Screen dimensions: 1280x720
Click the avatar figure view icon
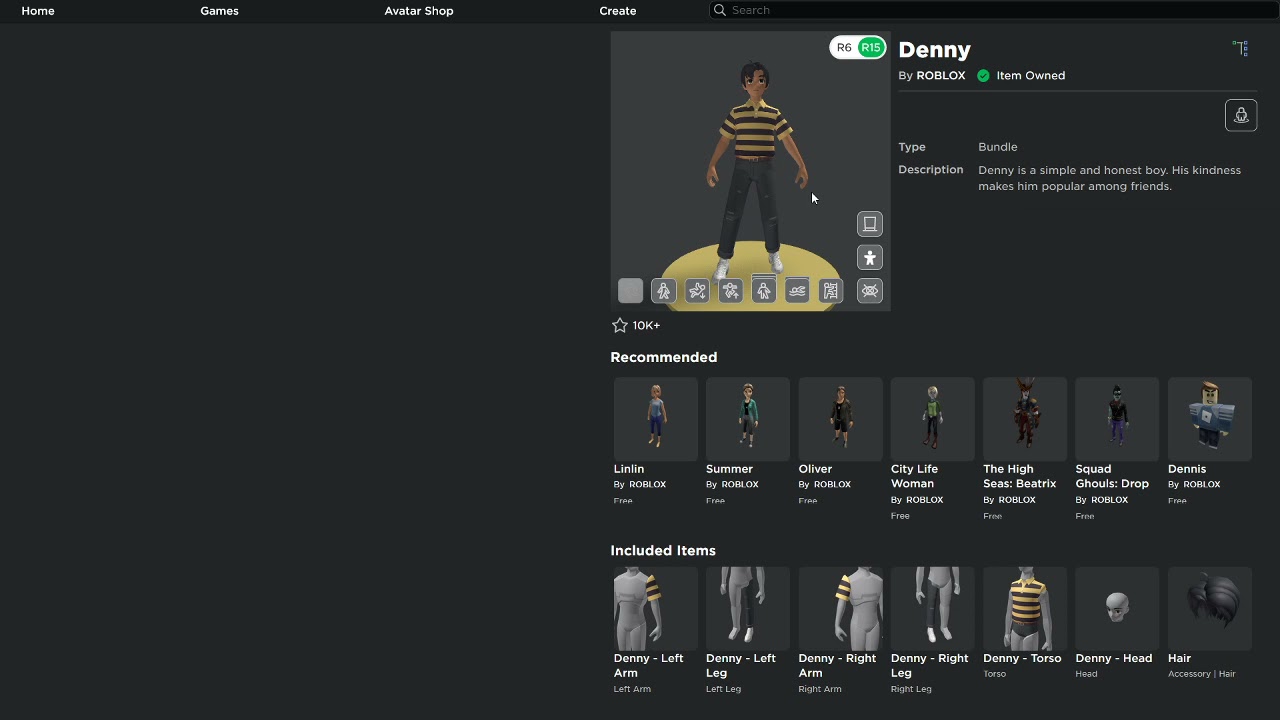pos(870,258)
